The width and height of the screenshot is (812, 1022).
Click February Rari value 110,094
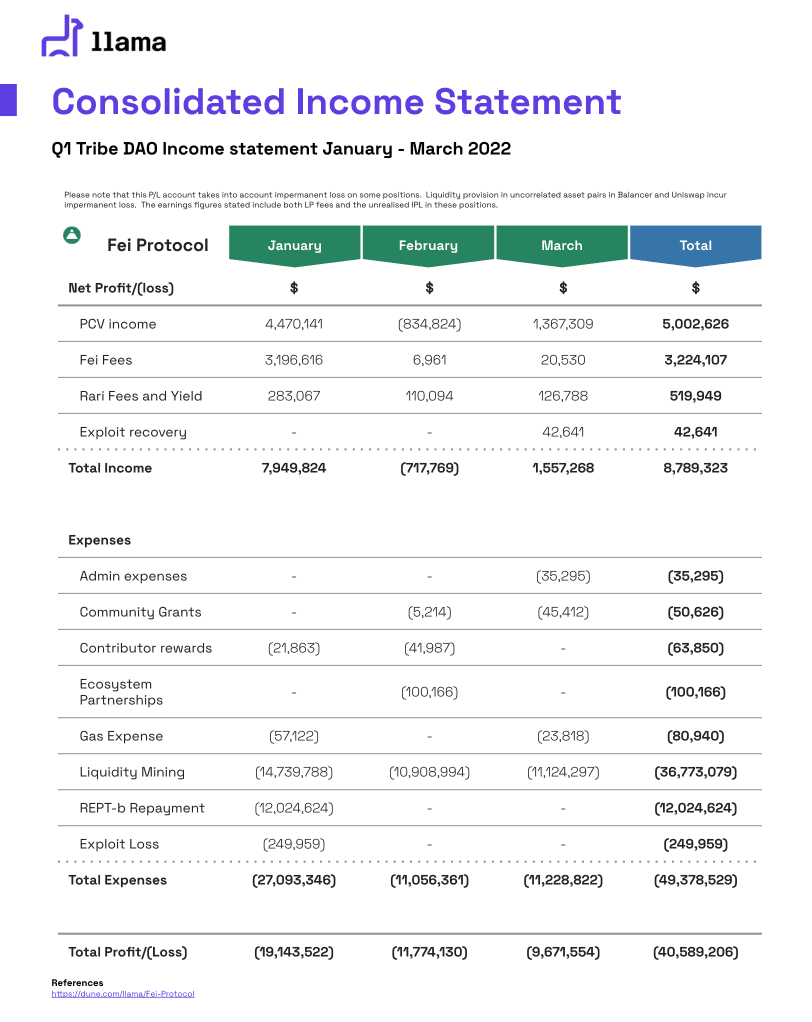click(429, 396)
